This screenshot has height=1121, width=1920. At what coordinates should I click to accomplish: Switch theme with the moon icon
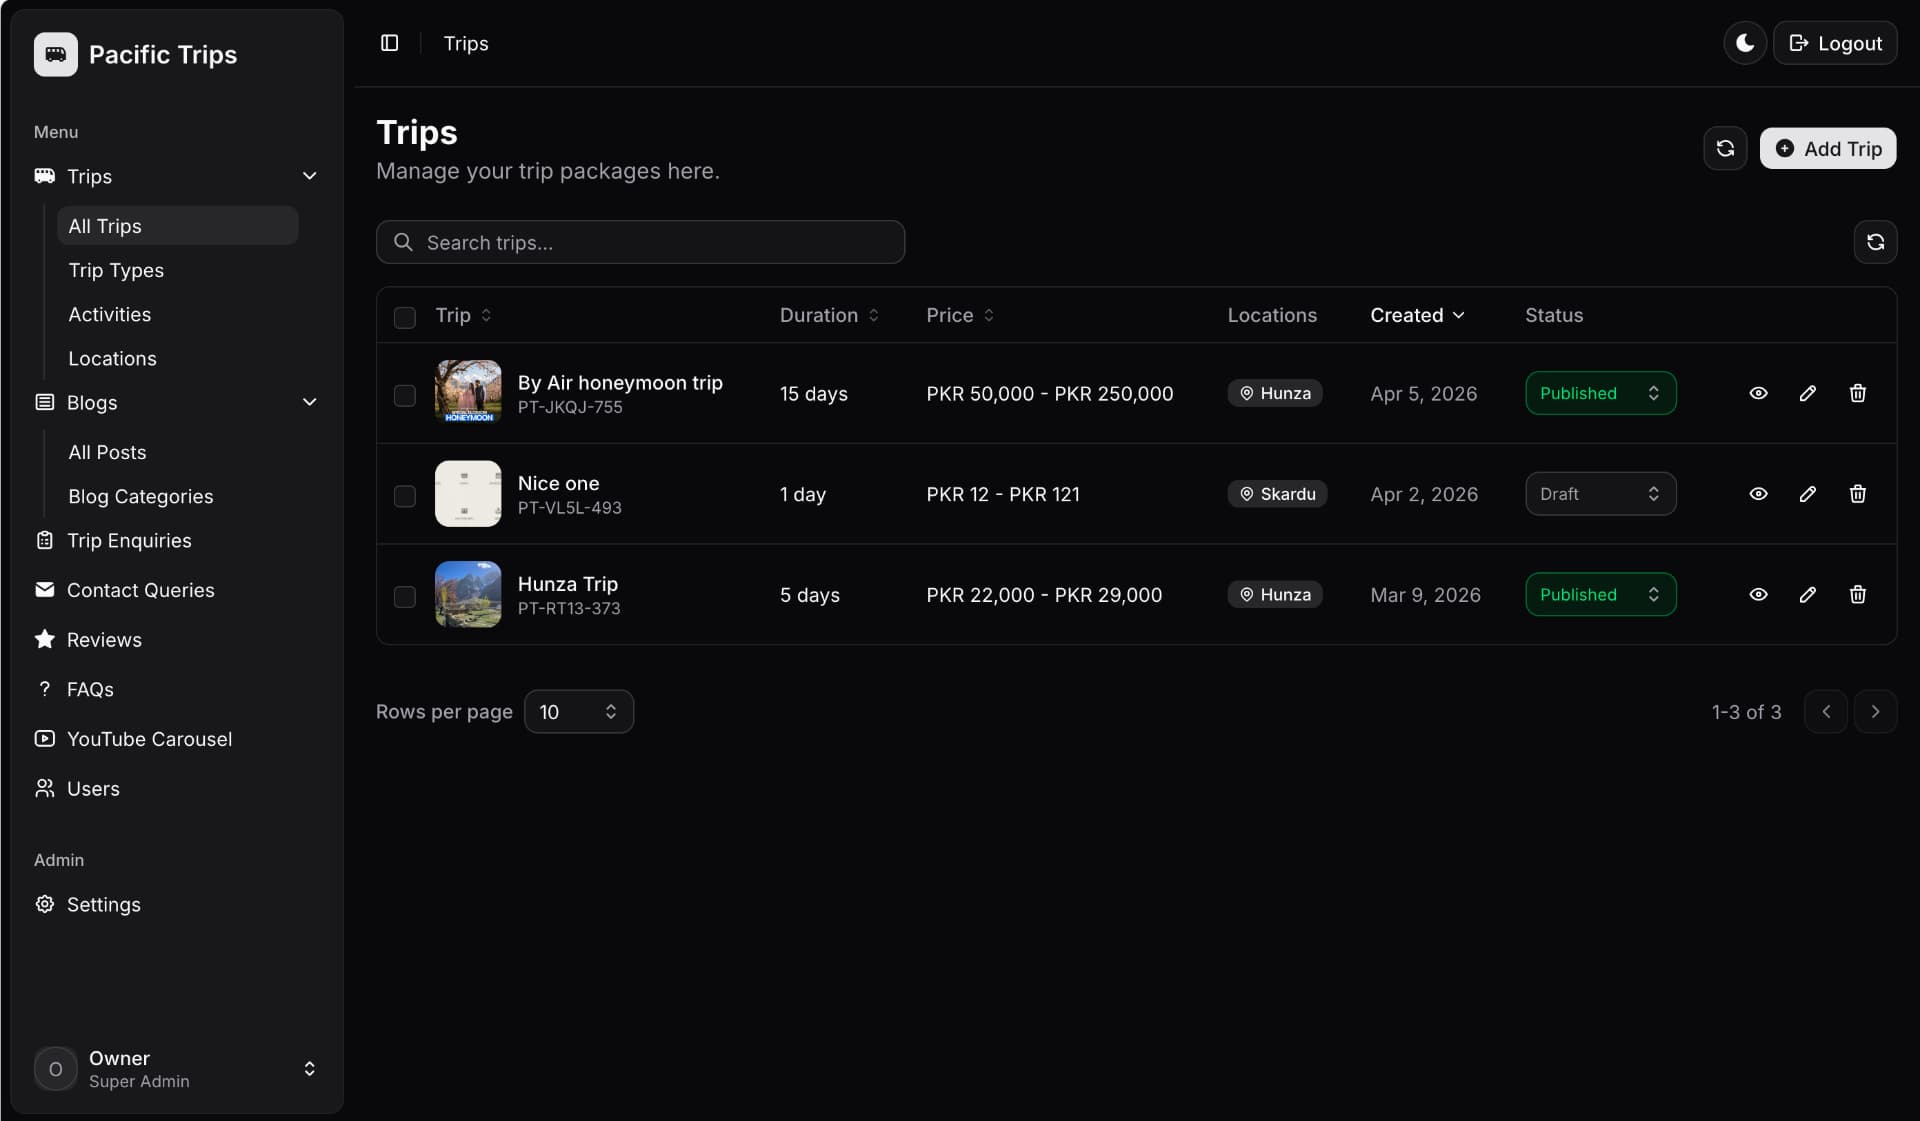pos(1745,43)
